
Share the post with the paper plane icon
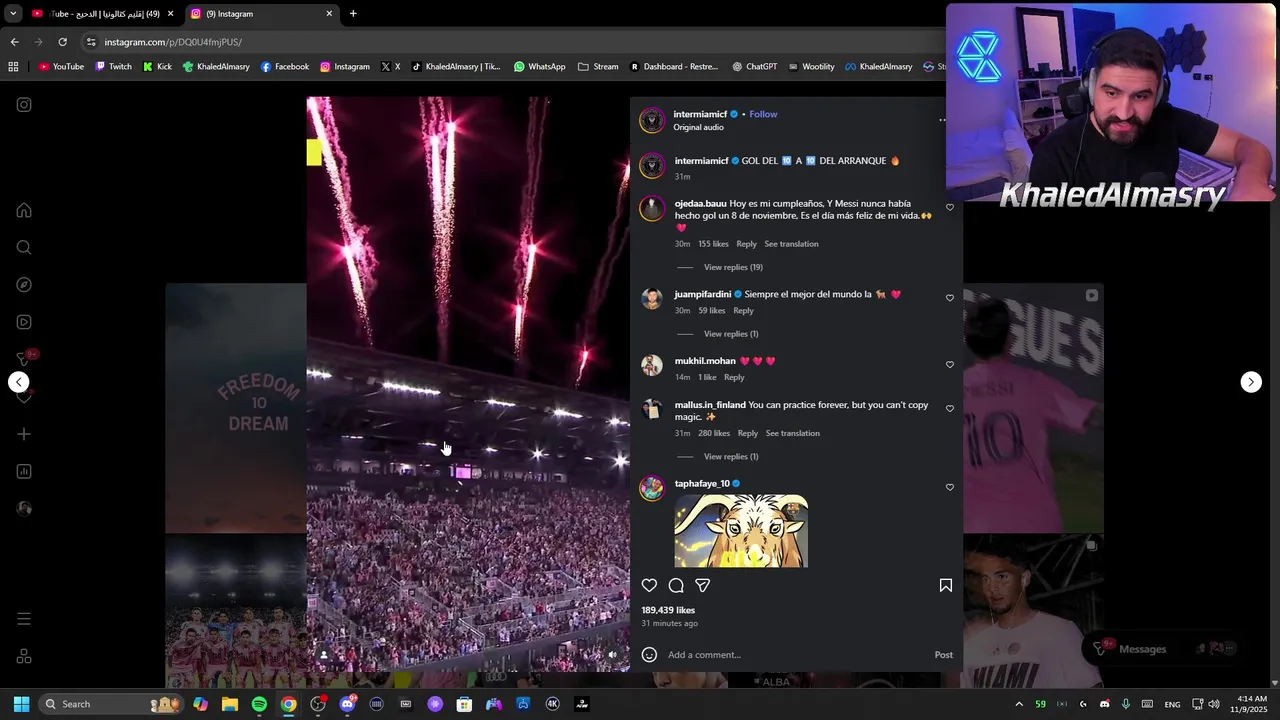[703, 586]
